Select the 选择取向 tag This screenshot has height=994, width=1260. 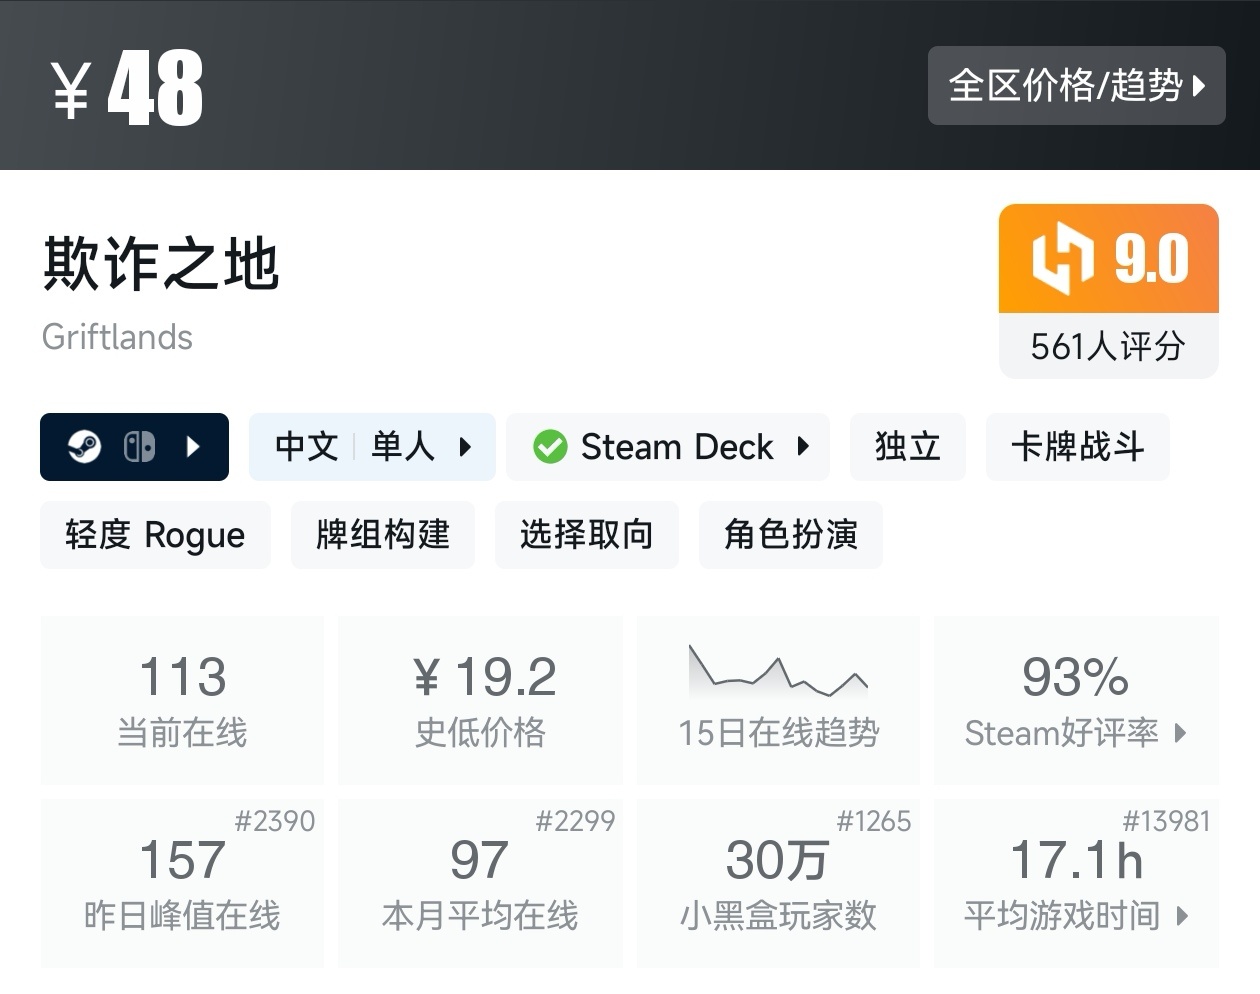(x=586, y=535)
